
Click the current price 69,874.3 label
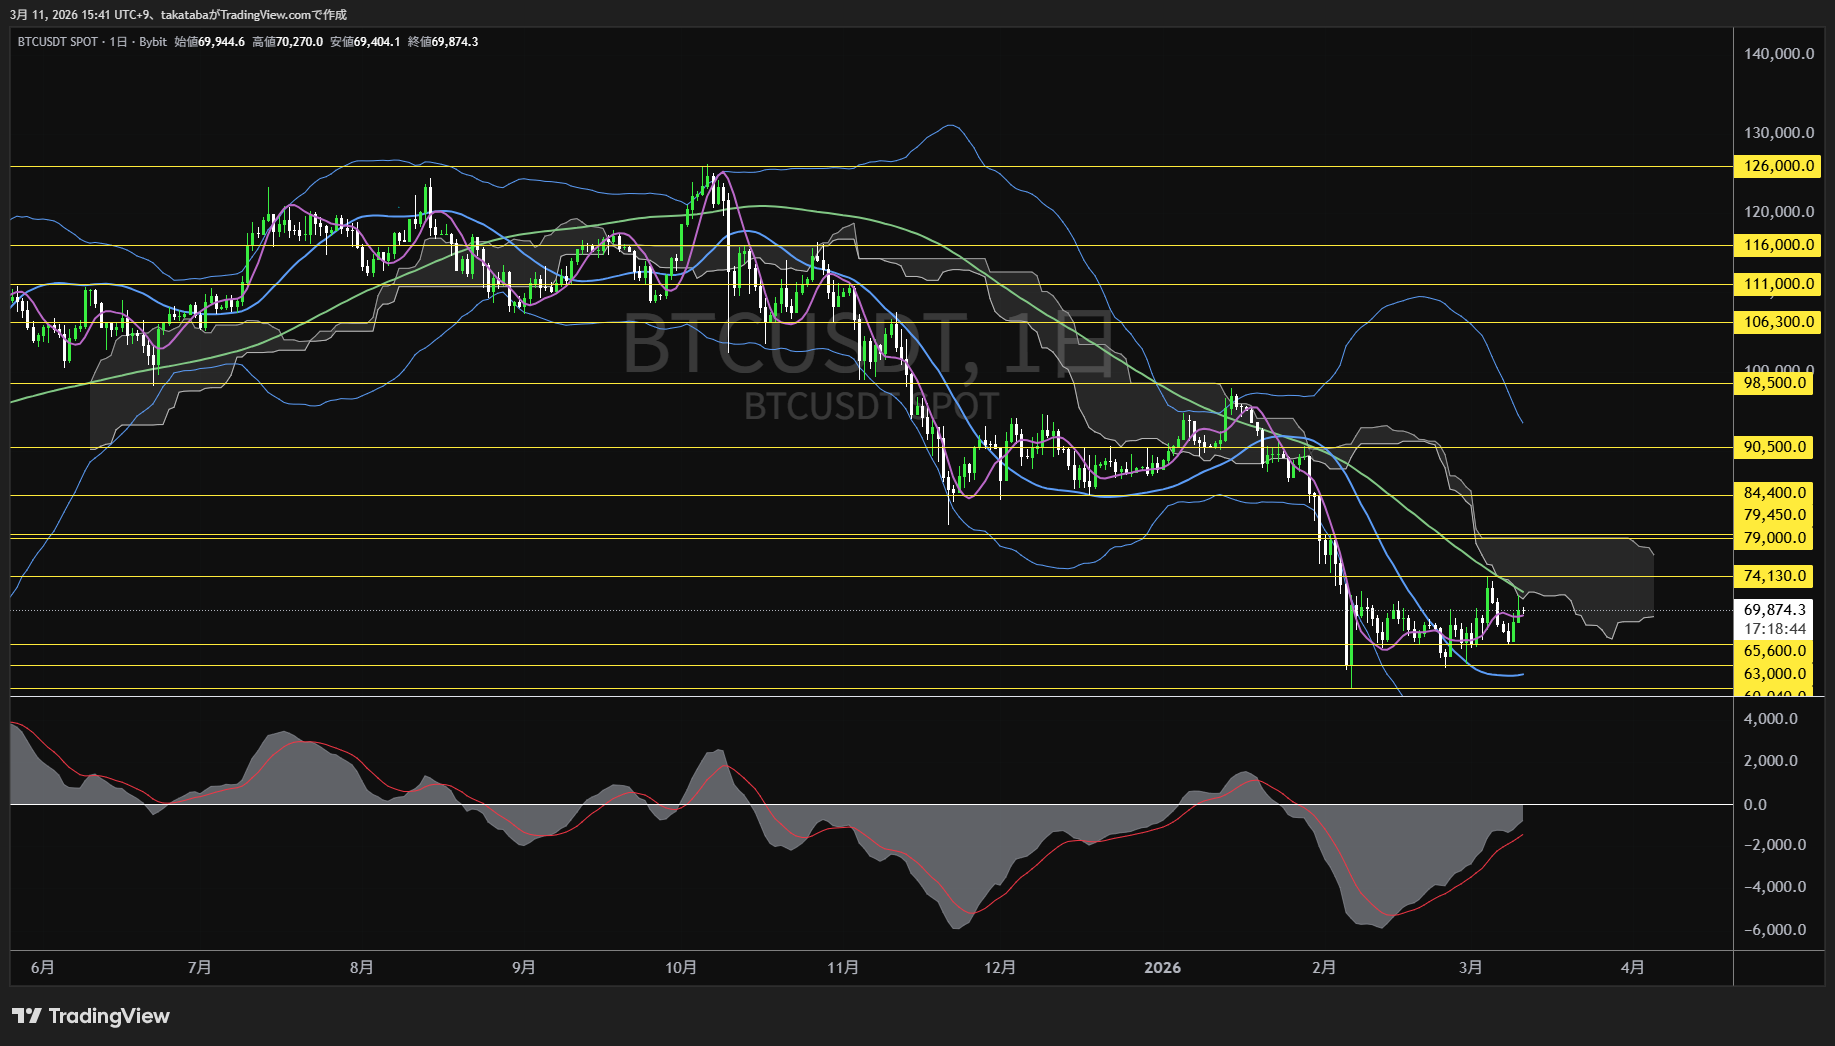[x=1774, y=610]
